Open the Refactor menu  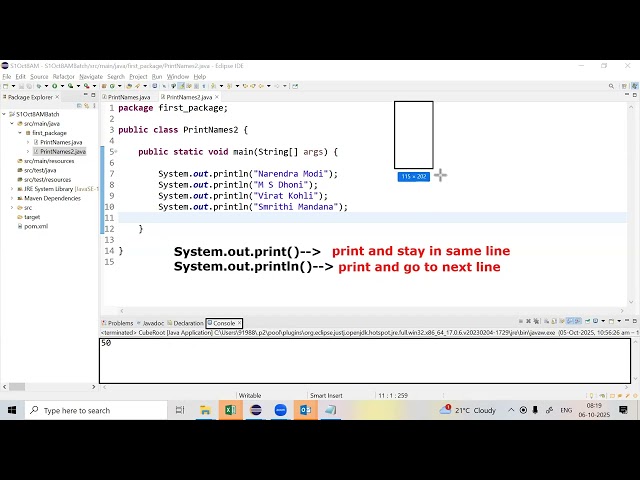64,77
